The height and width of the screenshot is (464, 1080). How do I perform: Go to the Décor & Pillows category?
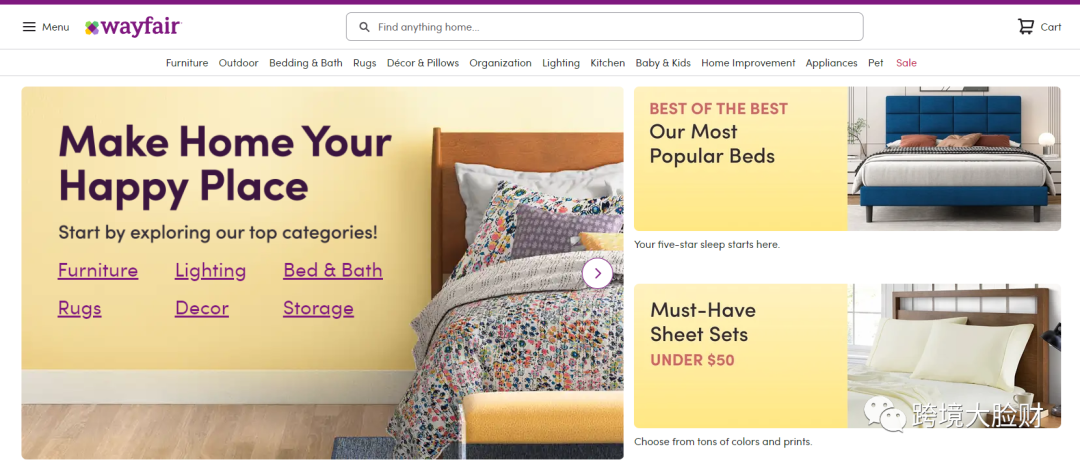pos(422,63)
